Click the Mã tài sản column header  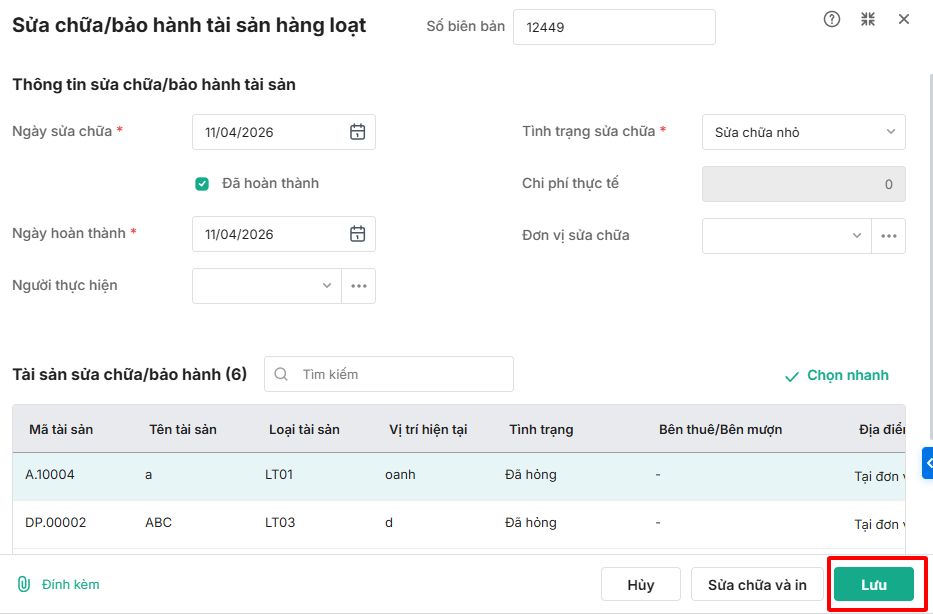coord(61,429)
